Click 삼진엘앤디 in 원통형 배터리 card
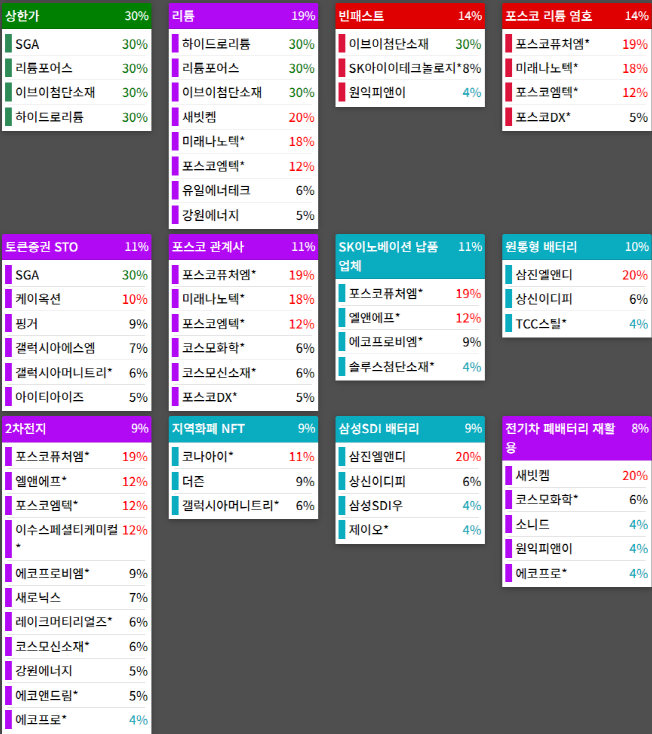This screenshot has width=652, height=734. point(577,275)
